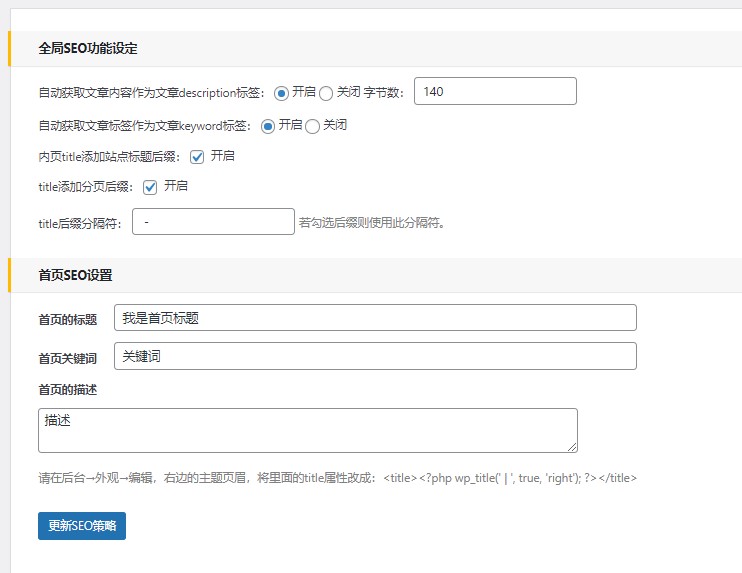This screenshot has height=573, width=742.
Task: Grab the description textarea resize handle
Action: pyautogui.click(x=572, y=447)
